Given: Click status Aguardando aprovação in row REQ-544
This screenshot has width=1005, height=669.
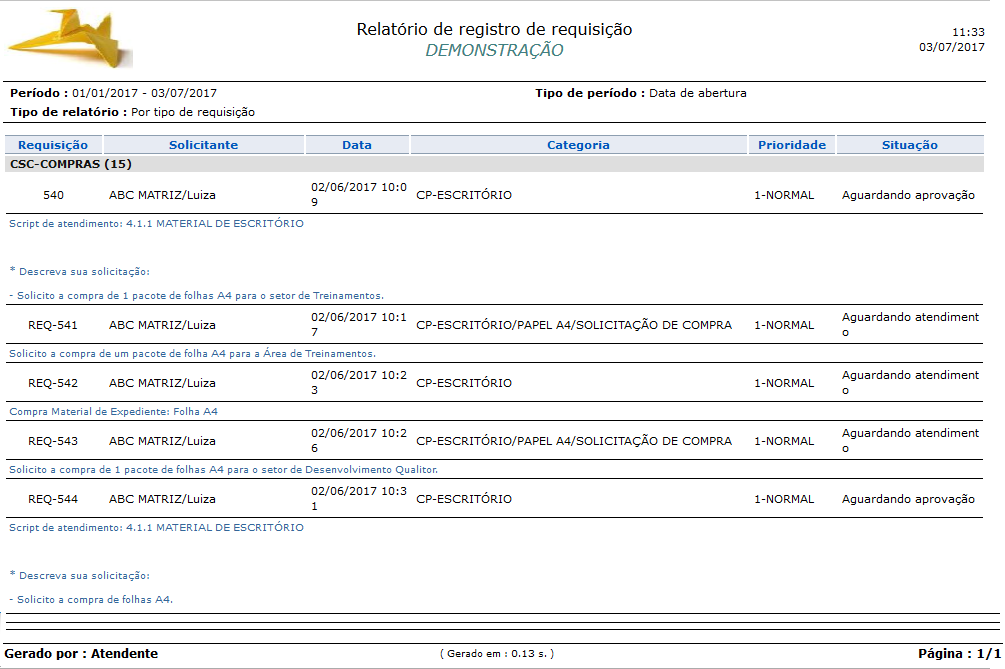Looking at the screenshot, I should (x=908, y=499).
